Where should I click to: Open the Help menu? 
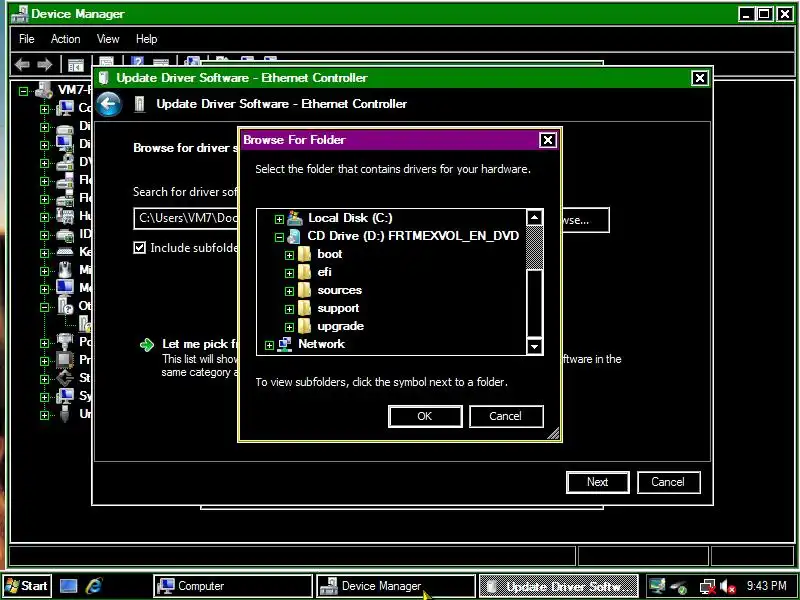point(146,39)
